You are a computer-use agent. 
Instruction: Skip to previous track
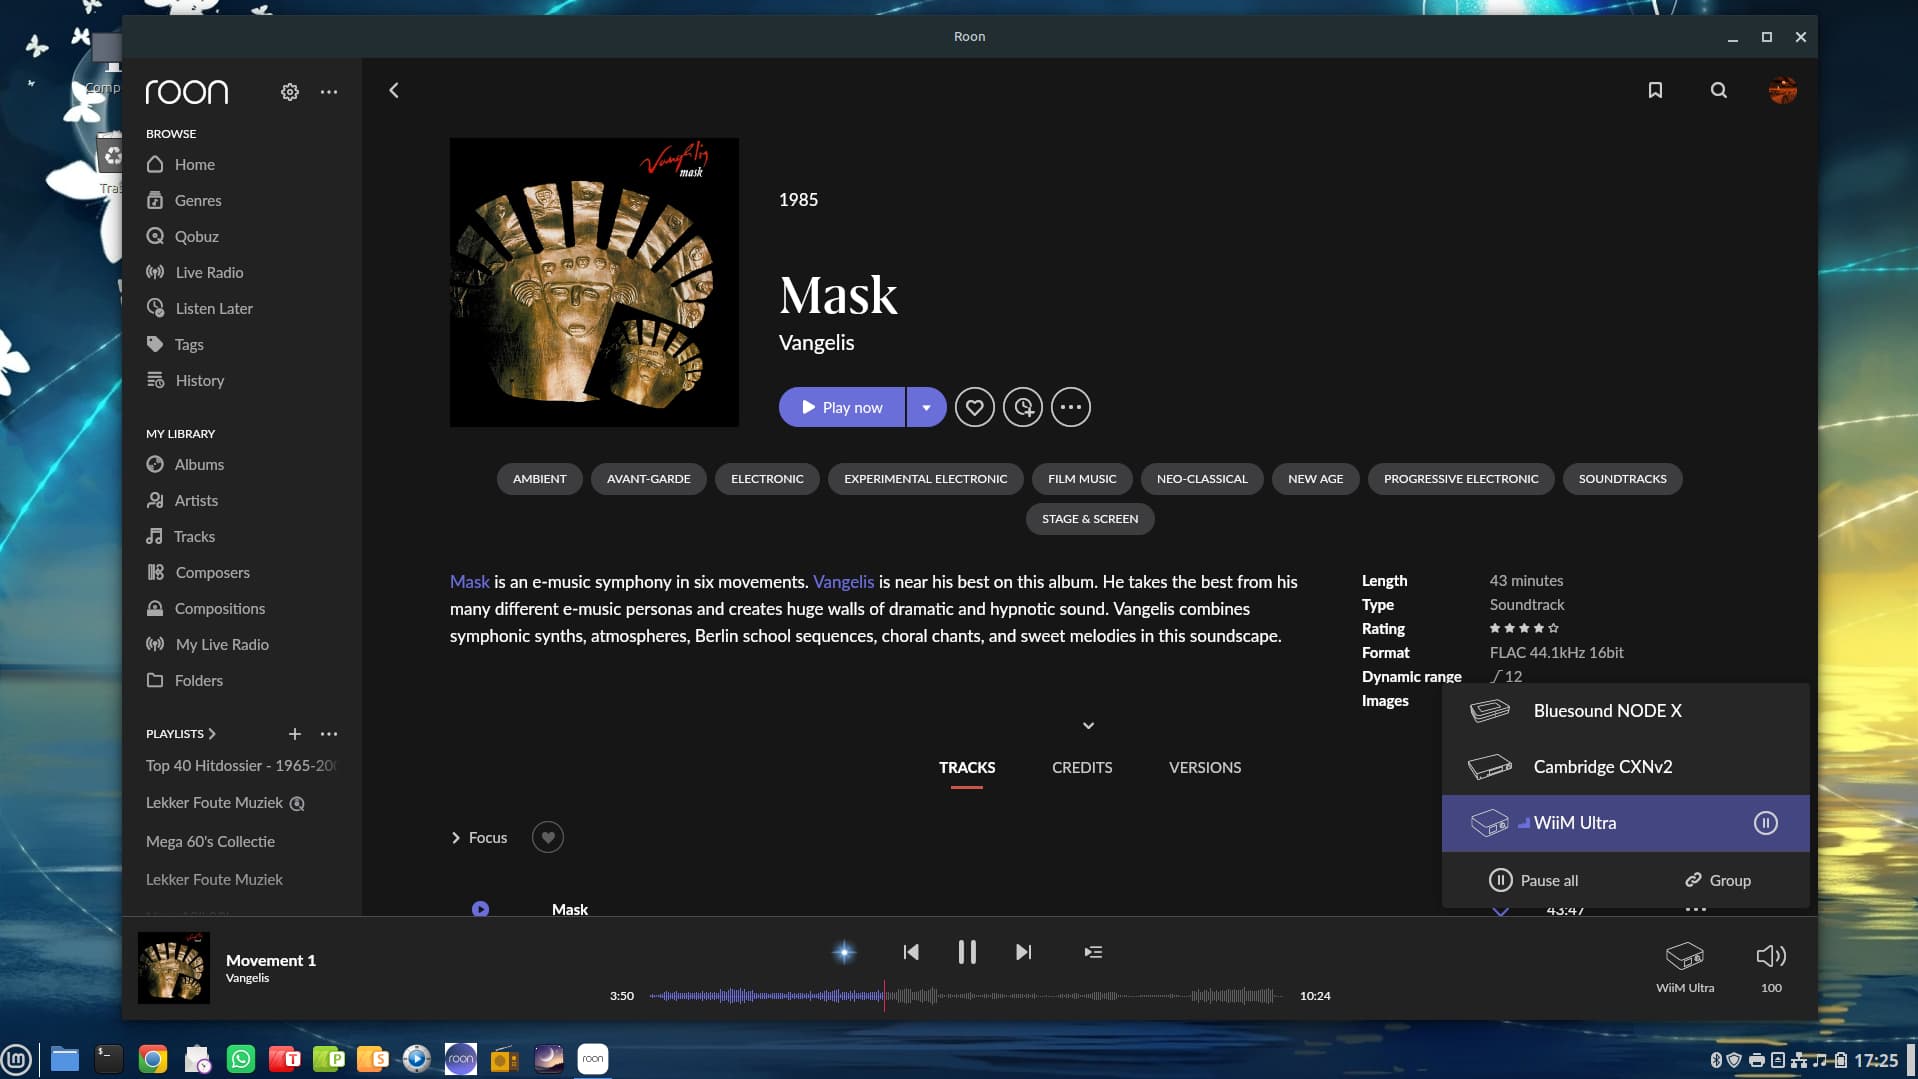(x=911, y=952)
